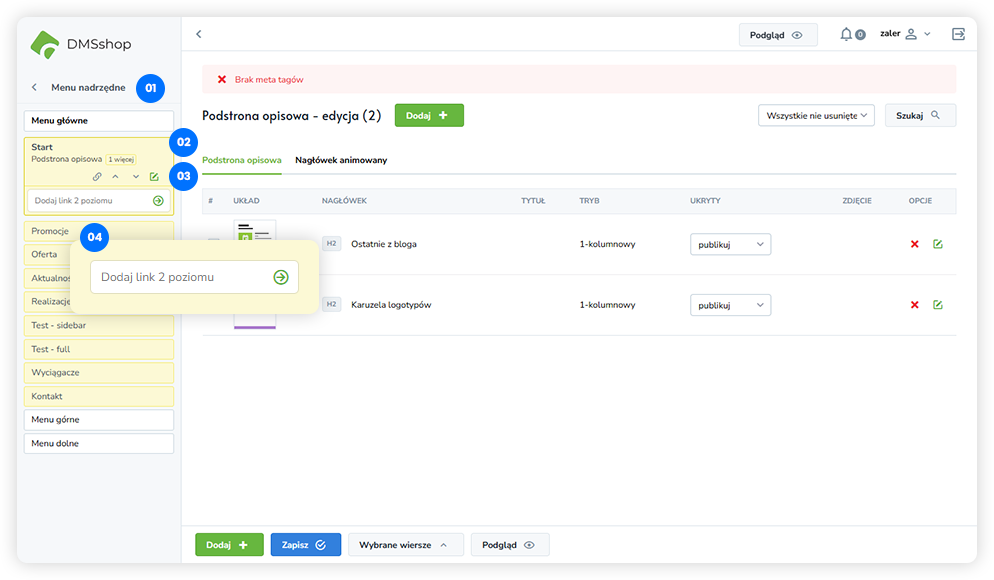Go back via 'Menu nadrzędne' arrow
Image resolution: width=994 pixels, height=580 pixels.
[35, 88]
